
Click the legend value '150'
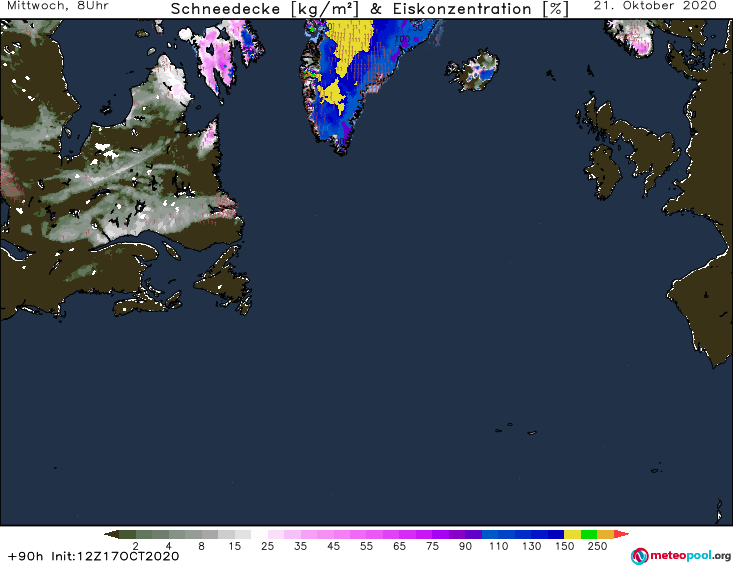point(564,546)
